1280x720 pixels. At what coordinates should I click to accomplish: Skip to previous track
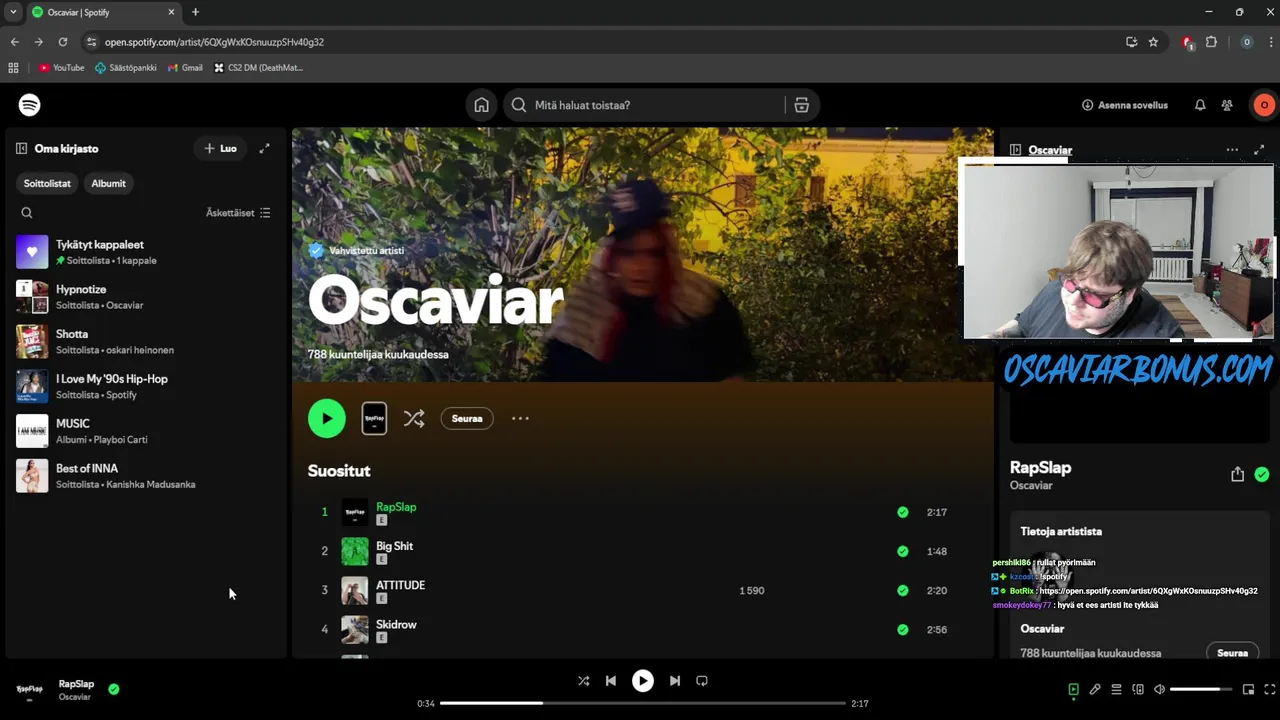click(x=611, y=681)
